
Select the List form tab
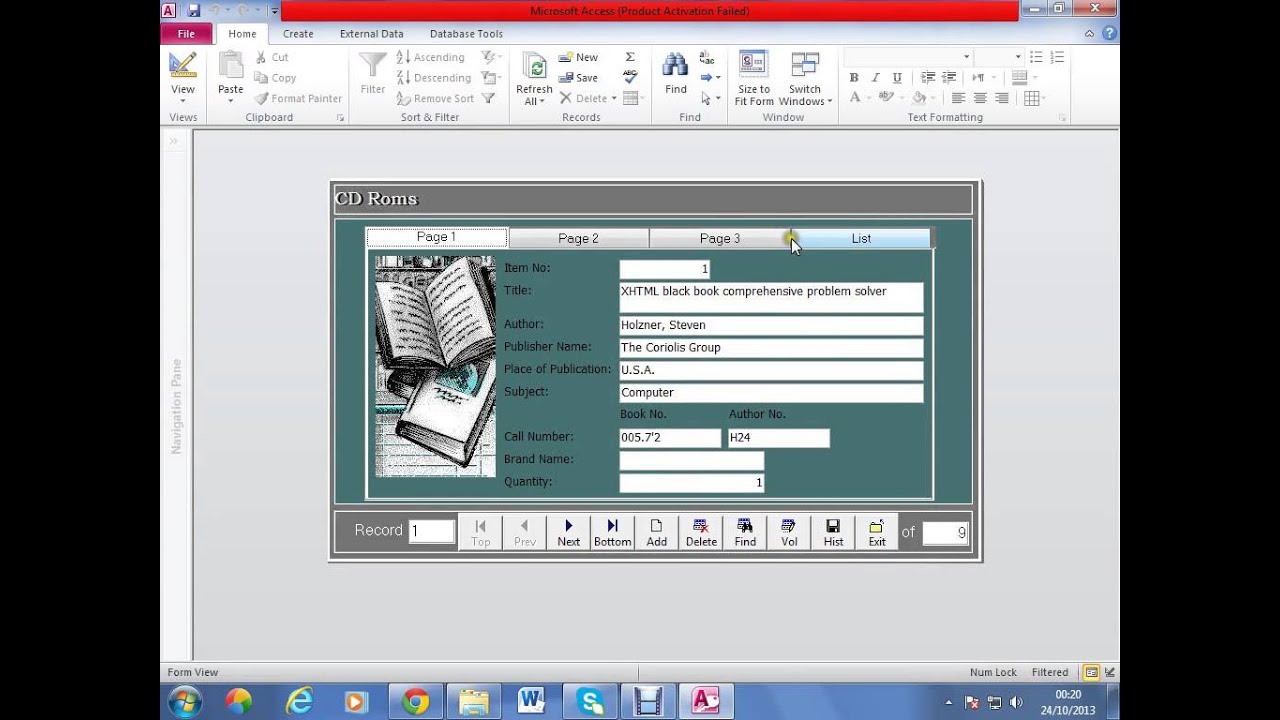tap(861, 238)
